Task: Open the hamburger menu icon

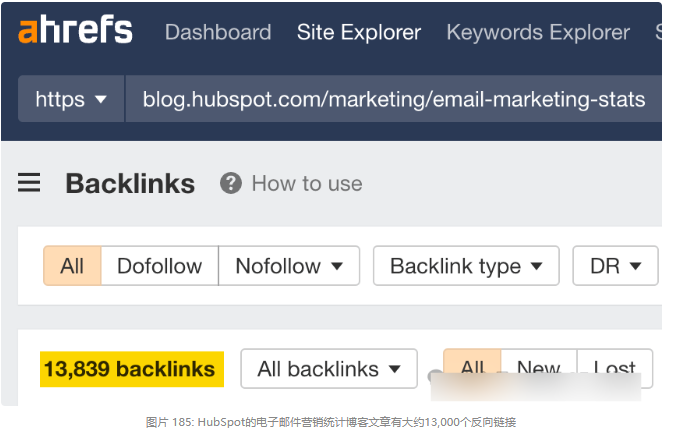Action: tap(29, 183)
